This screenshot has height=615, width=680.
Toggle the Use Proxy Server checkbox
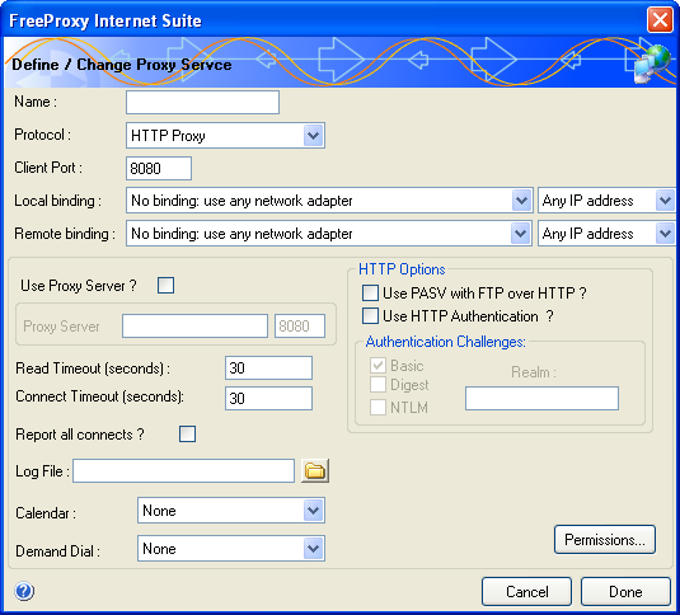point(166,285)
